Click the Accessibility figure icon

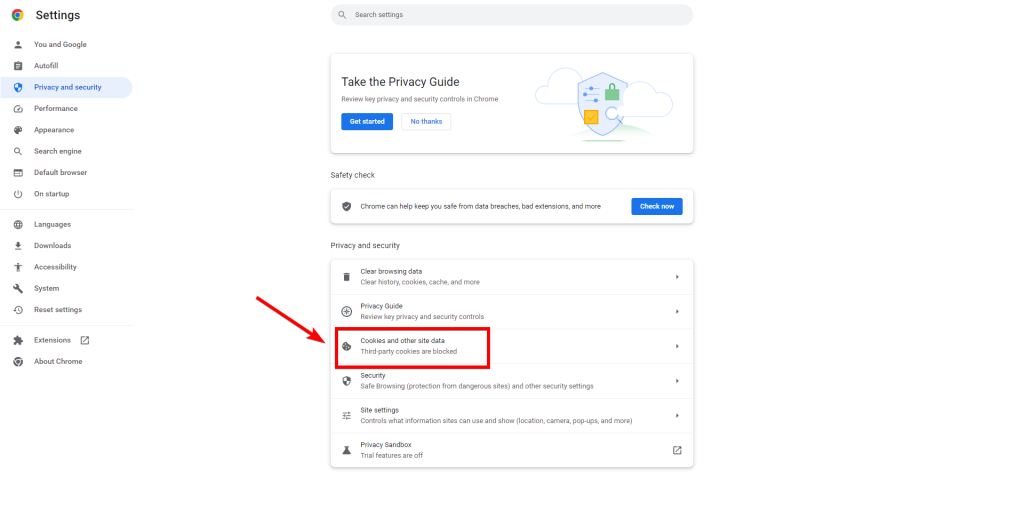(18, 267)
